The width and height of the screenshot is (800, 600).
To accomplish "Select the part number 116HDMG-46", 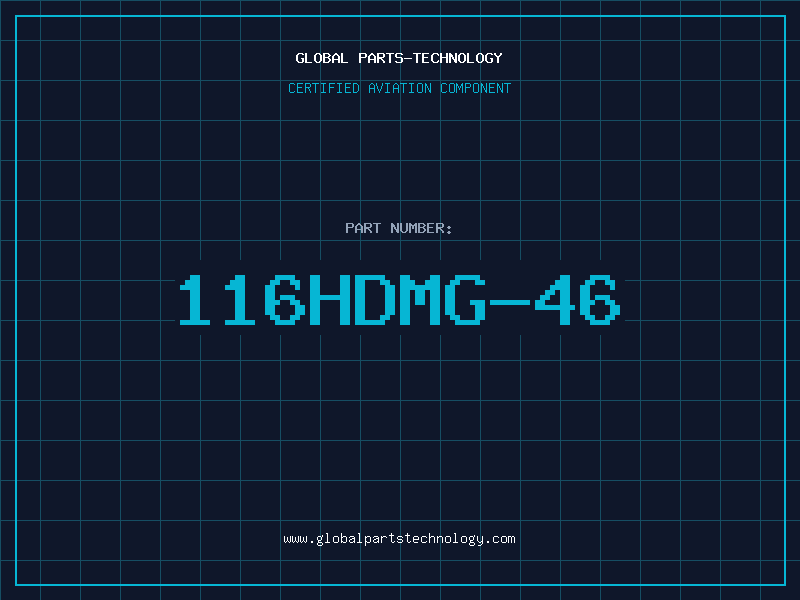I will [399, 300].
